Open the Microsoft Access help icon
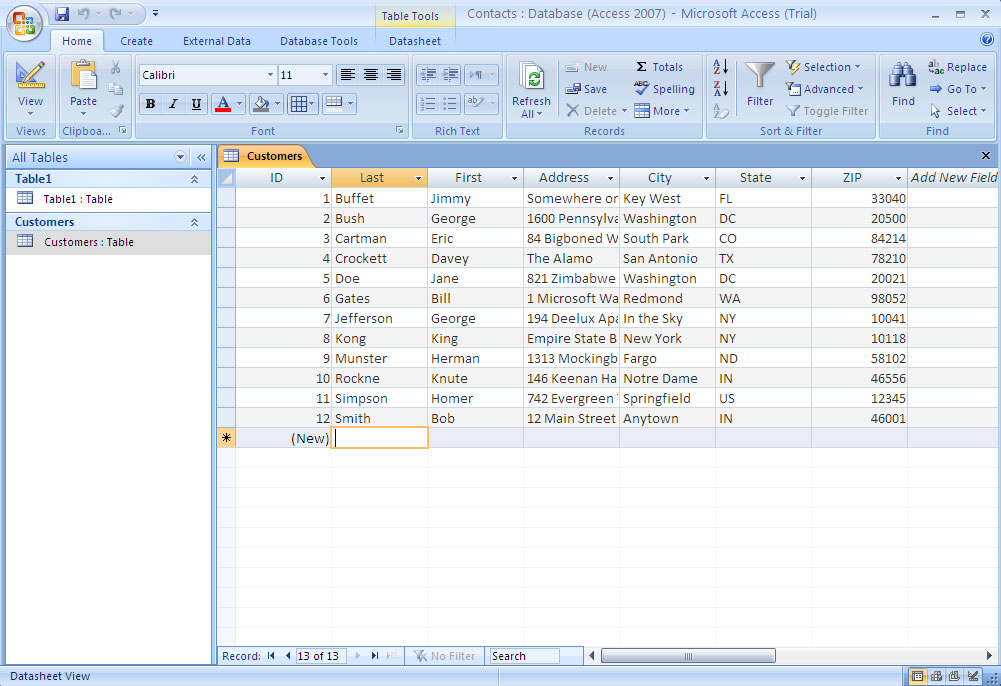This screenshot has width=1001, height=686. [x=986, y=40]
